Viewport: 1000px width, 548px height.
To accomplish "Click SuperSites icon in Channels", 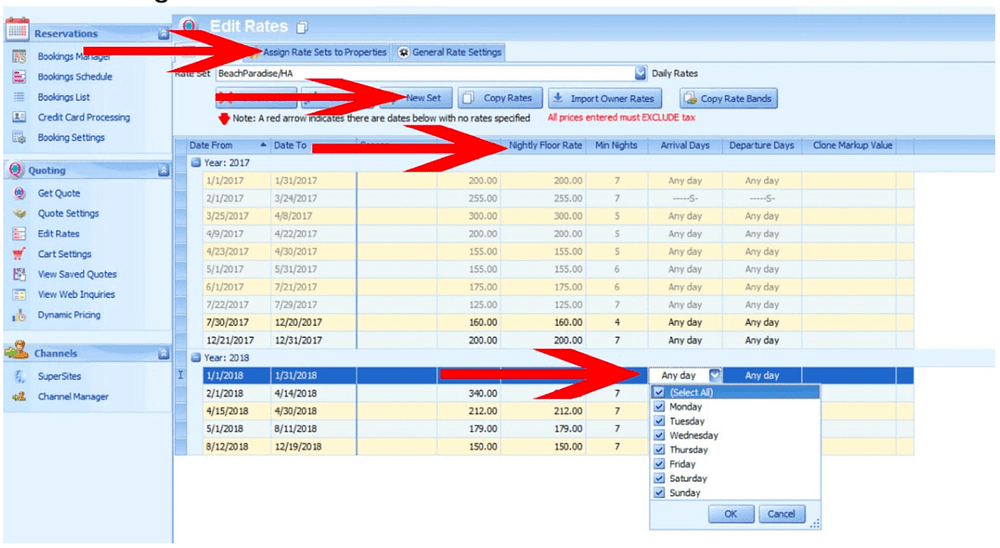I will (x=19, y=376).
